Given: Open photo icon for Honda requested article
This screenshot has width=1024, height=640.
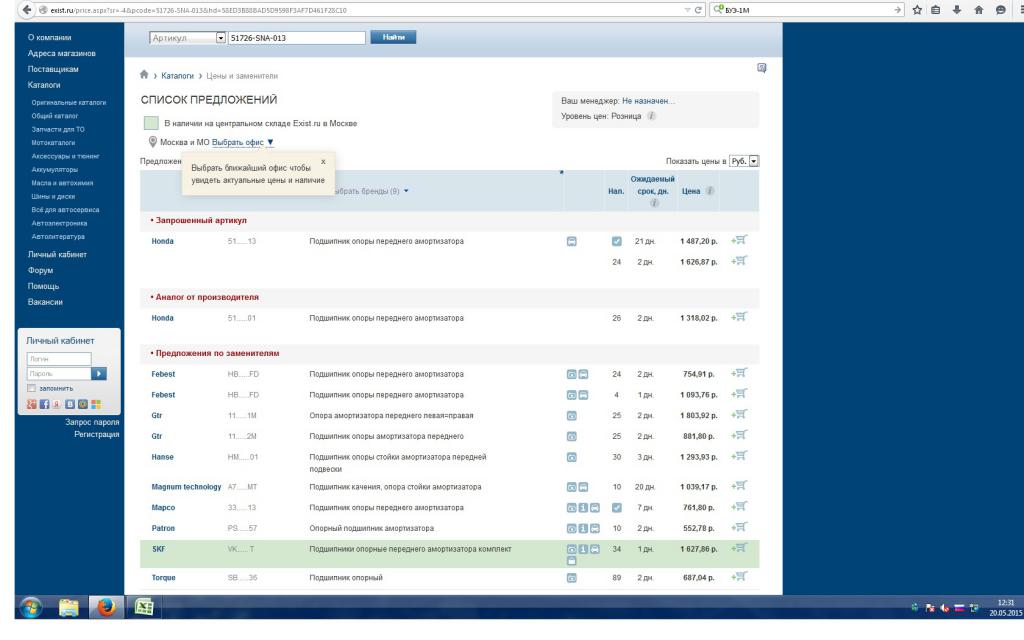Looking at the screenshot, I should click(571, 242).
